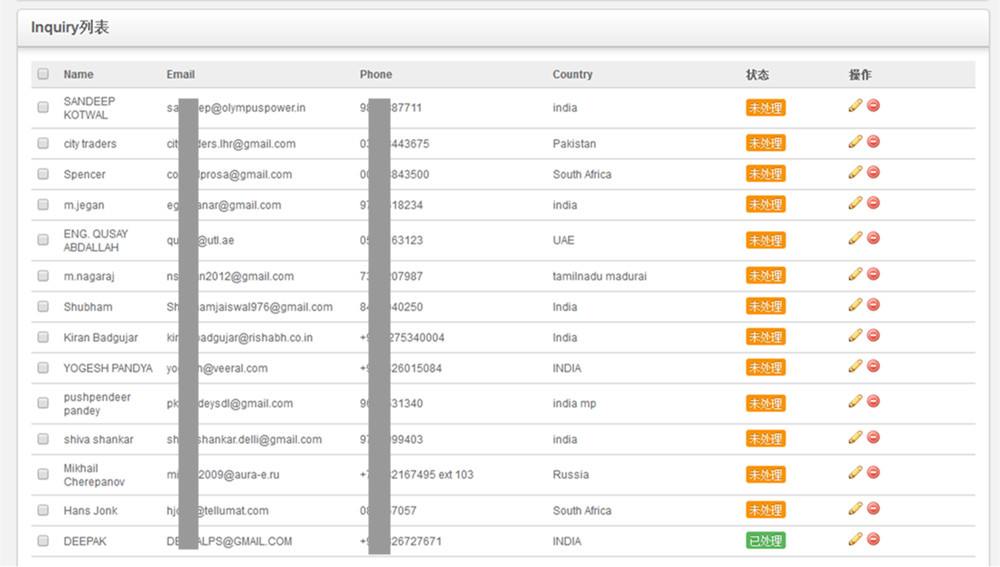1000x567 pixels.
Task: Open edit for Kiran Badgujar inquiry
Action: point(855,335)
